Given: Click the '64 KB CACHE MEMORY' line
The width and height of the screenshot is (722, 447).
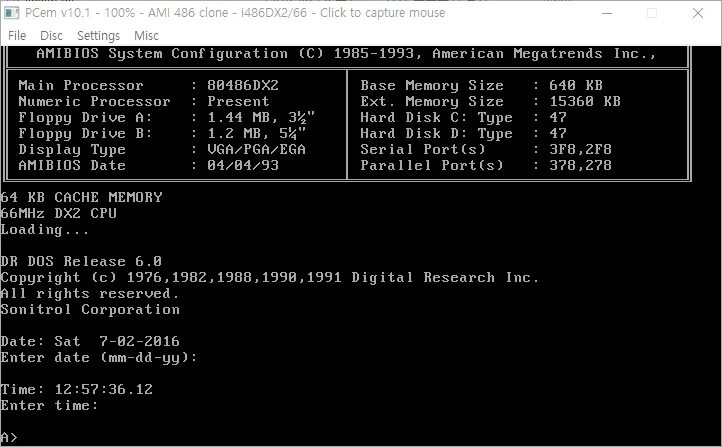Looking at the screenshot, I should click(x=81, y=197).
